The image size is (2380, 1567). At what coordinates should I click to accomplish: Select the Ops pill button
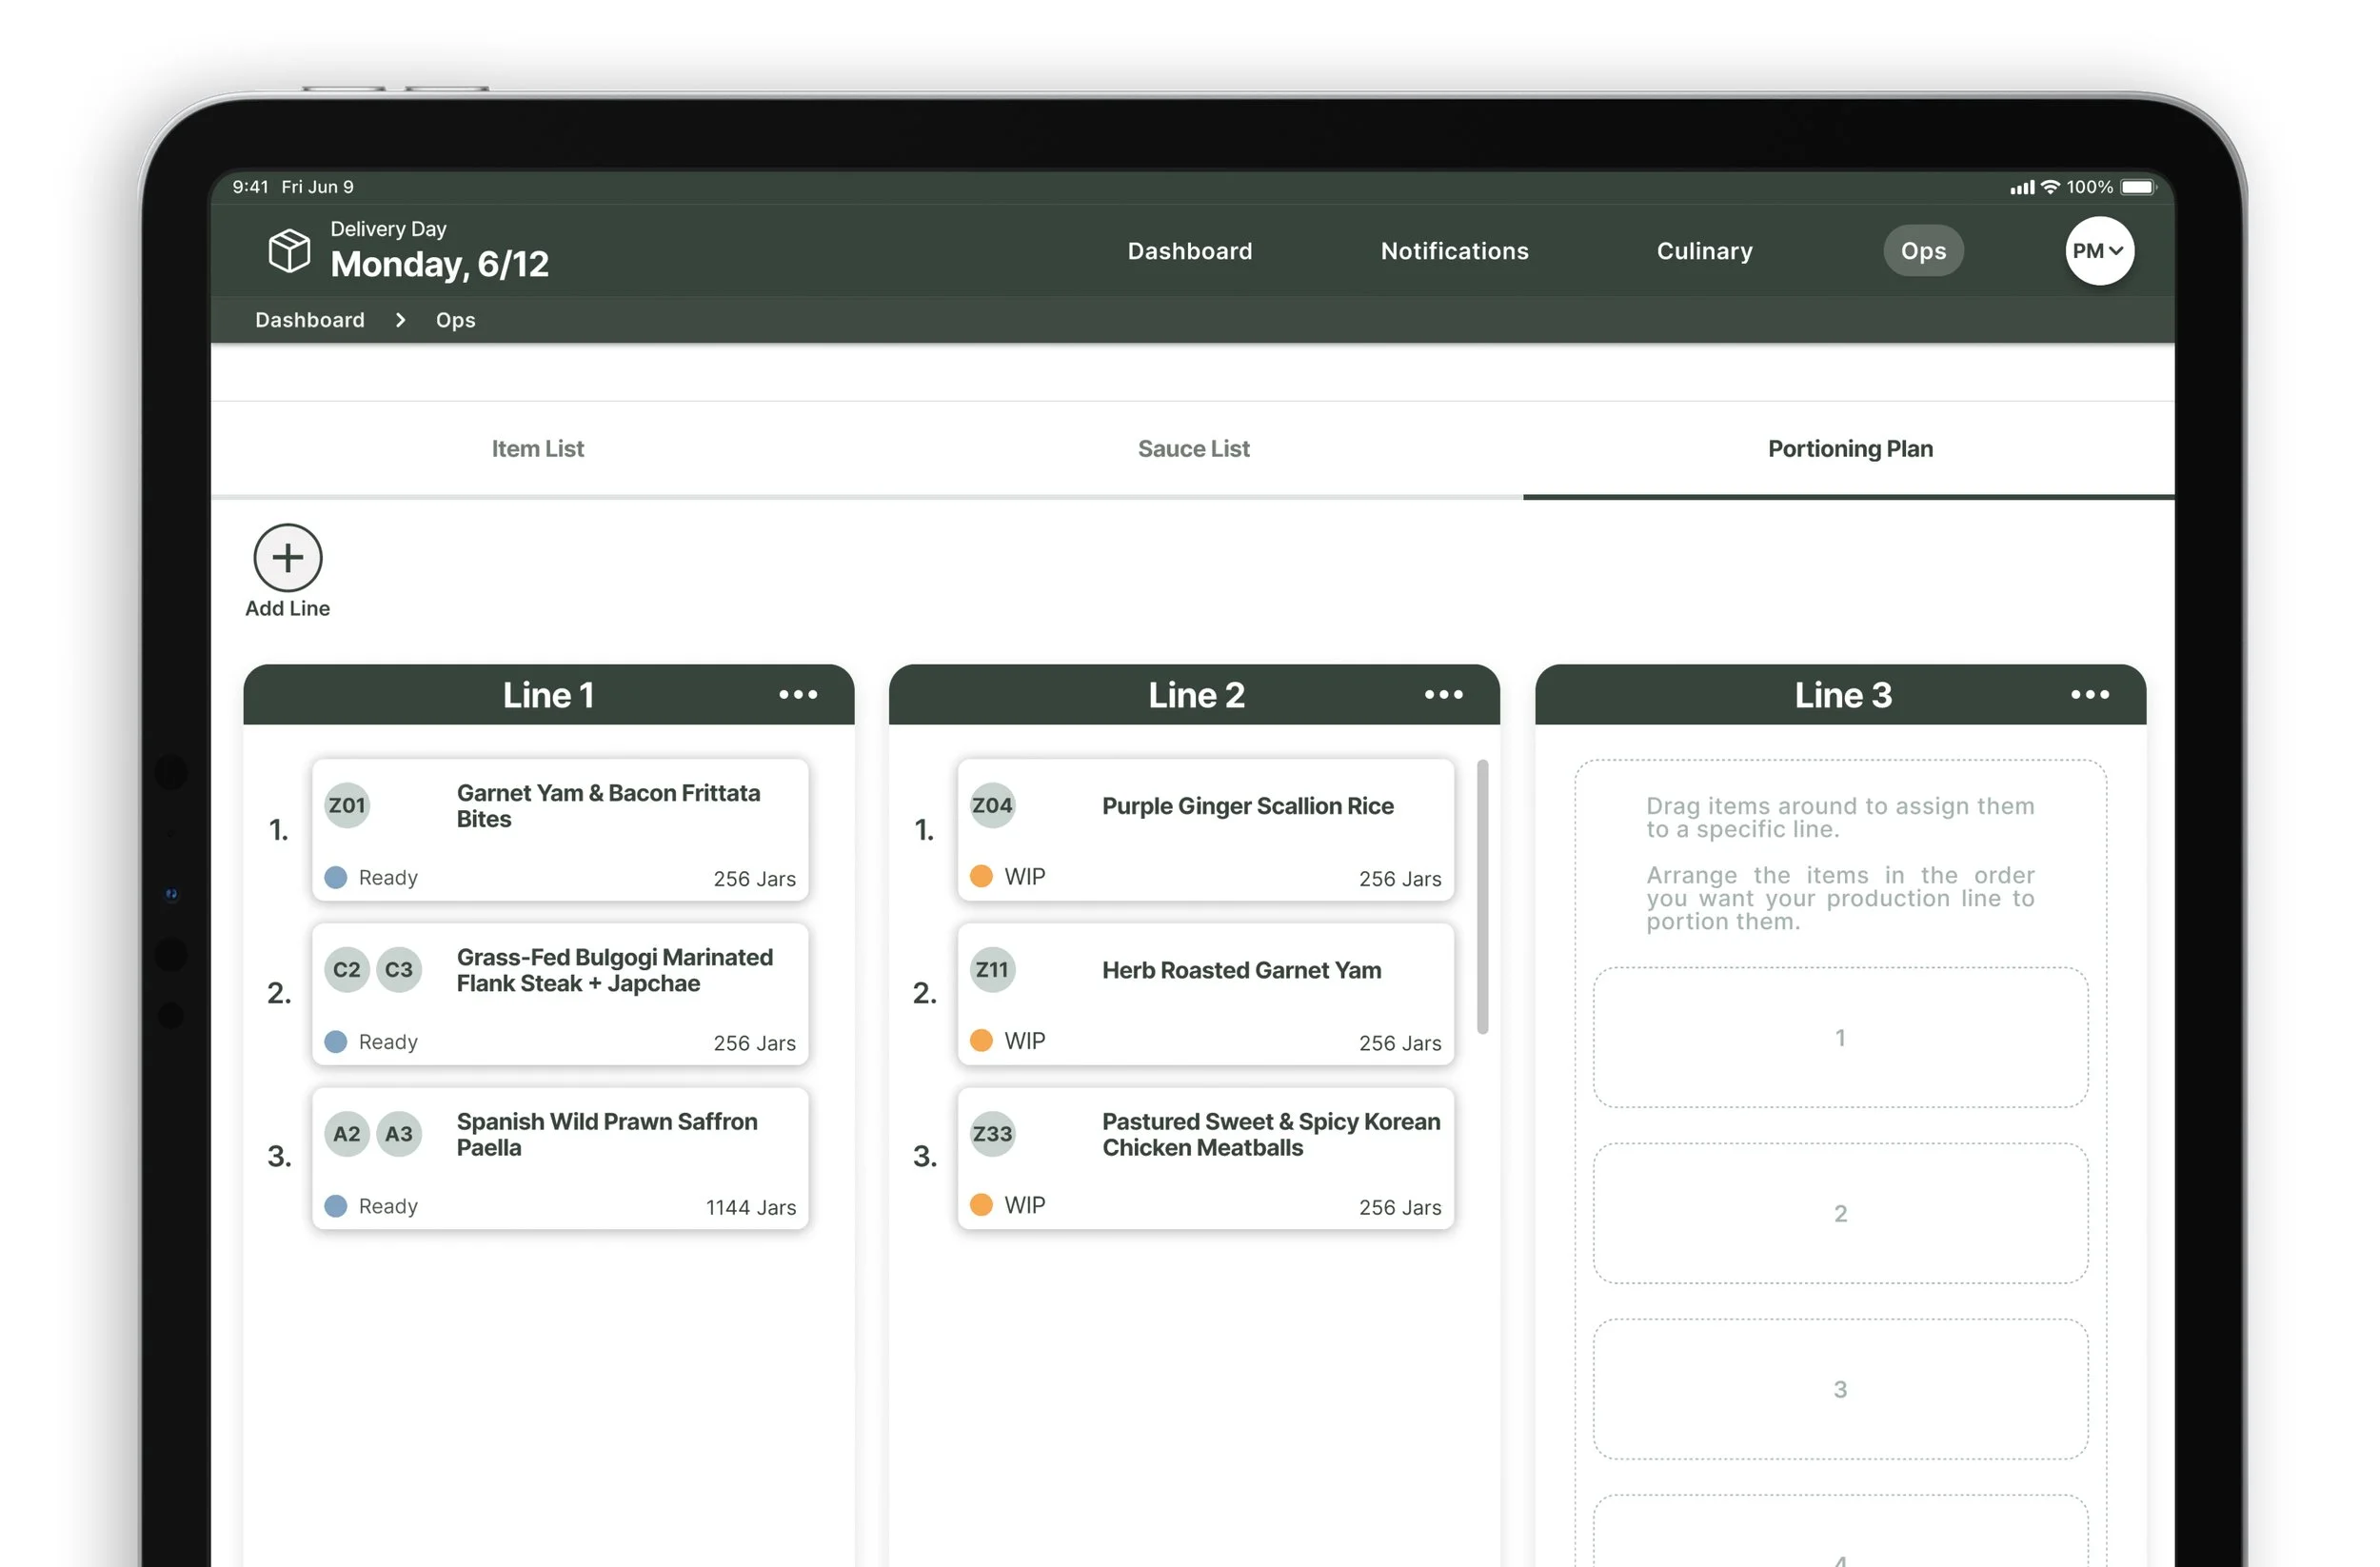pyautogui.click(x=1922, y=251)
